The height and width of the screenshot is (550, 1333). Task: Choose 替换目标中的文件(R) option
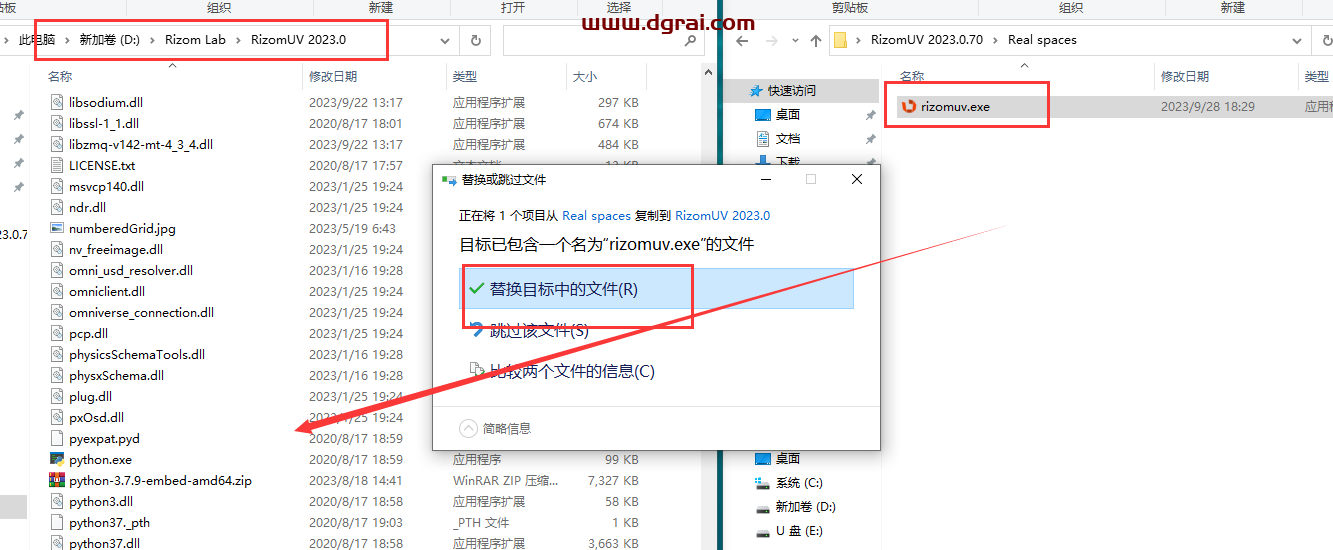[656, 289]
